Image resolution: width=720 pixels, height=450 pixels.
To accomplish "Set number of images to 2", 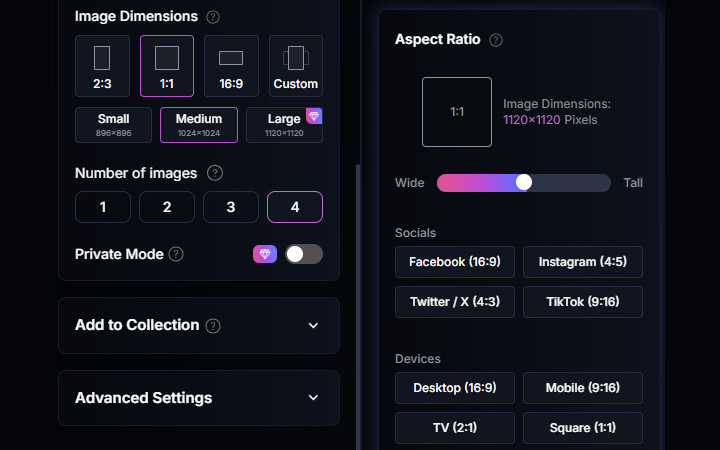I will click(x=167, y=207).
